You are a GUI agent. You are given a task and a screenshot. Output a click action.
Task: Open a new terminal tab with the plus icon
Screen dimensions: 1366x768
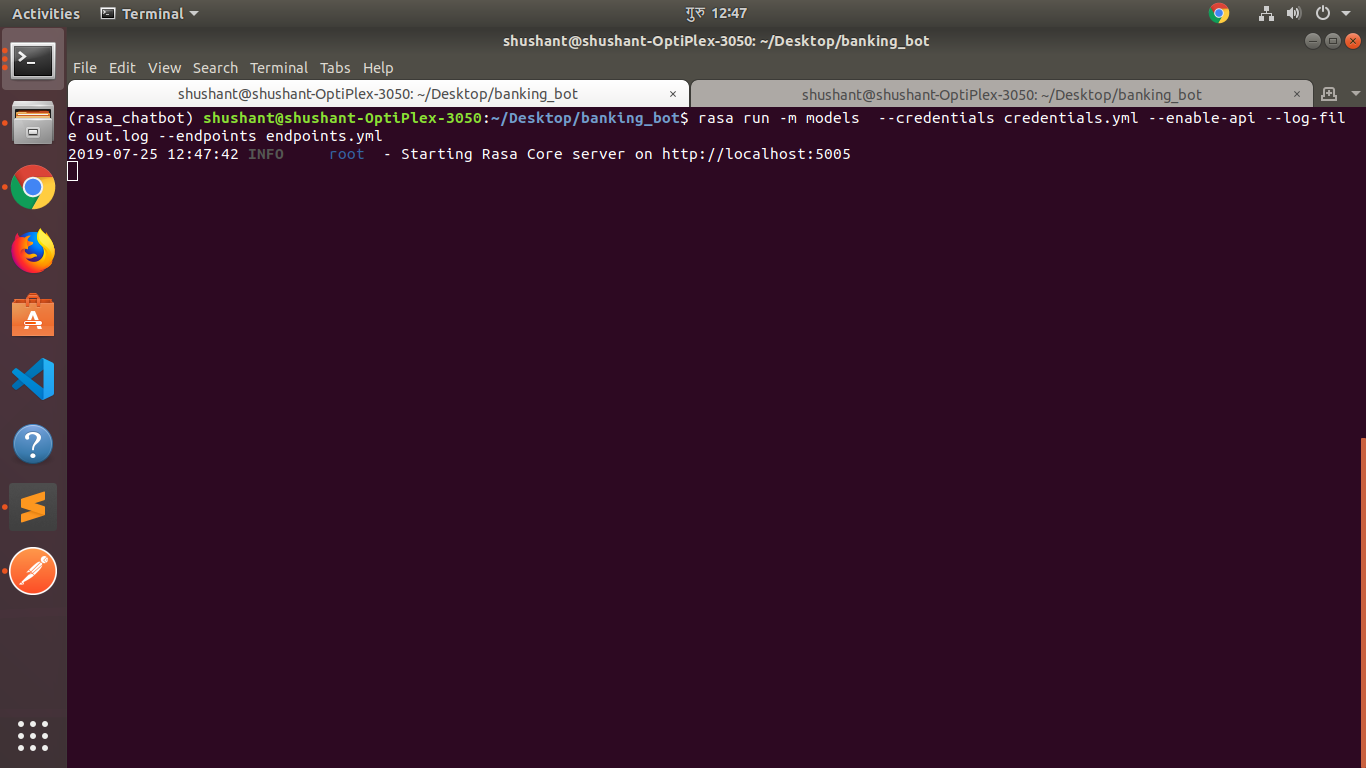pos(1330,93)
